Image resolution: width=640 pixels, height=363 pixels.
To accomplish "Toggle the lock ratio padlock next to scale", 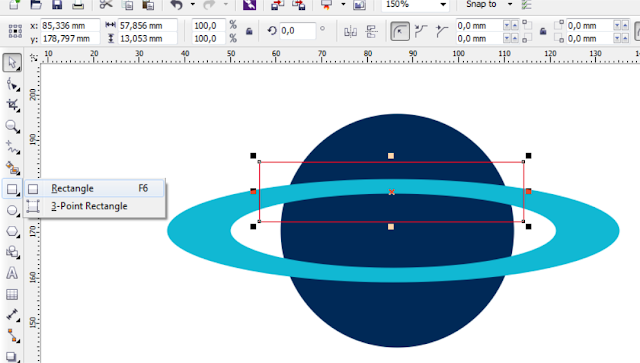I will click(x=249, y=31).
